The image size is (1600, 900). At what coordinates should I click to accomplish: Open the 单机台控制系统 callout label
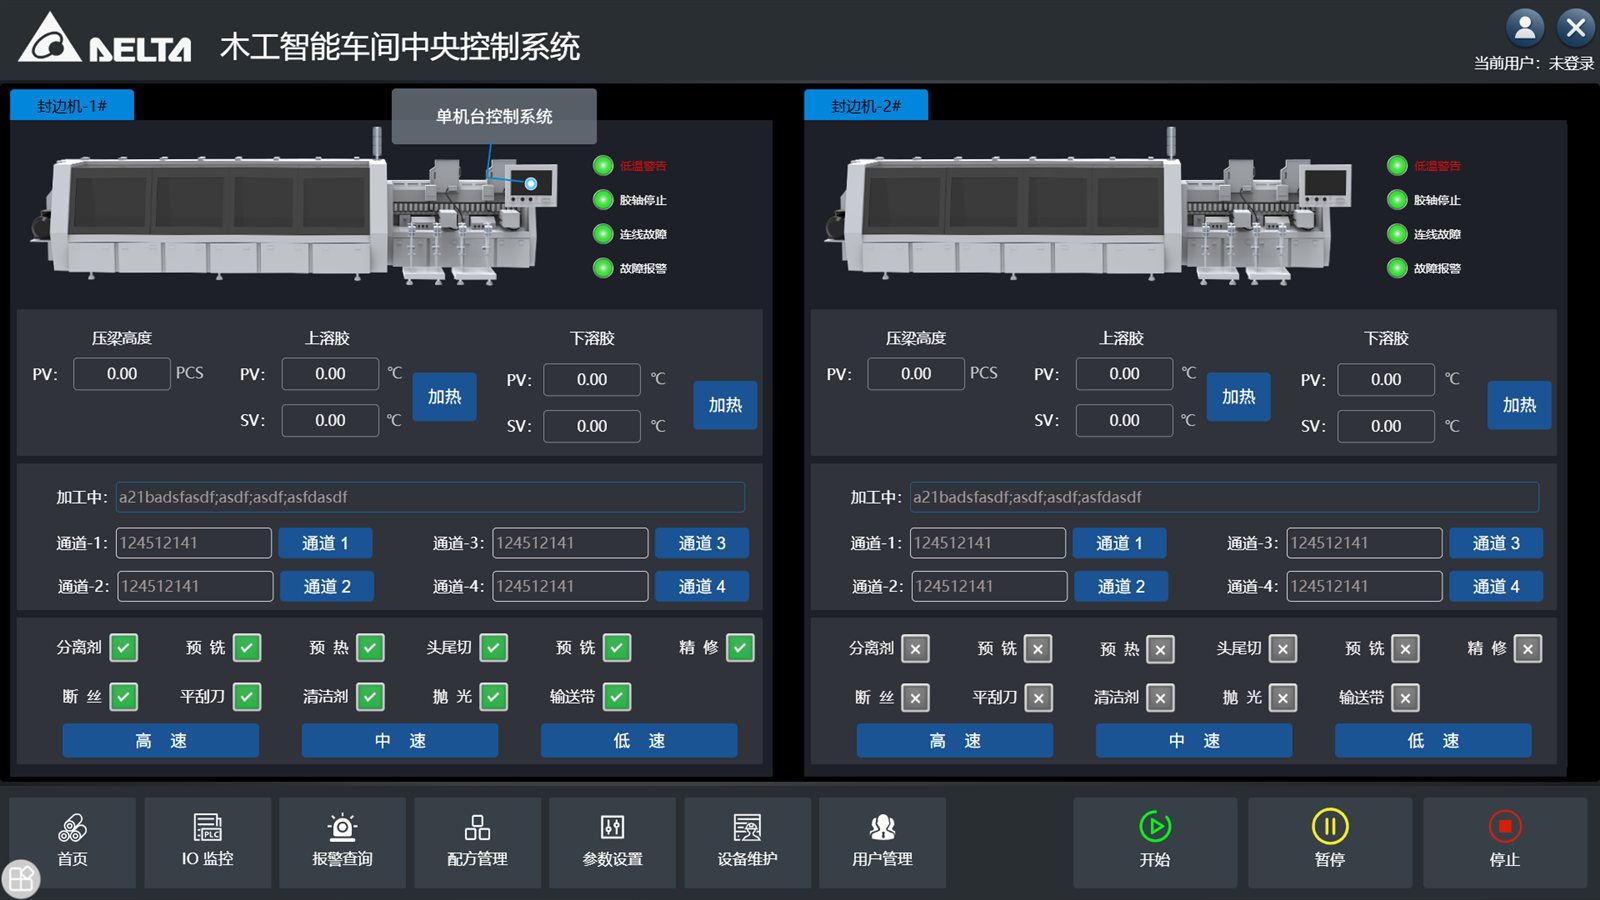pyautogui.click(x=494, y=116)
